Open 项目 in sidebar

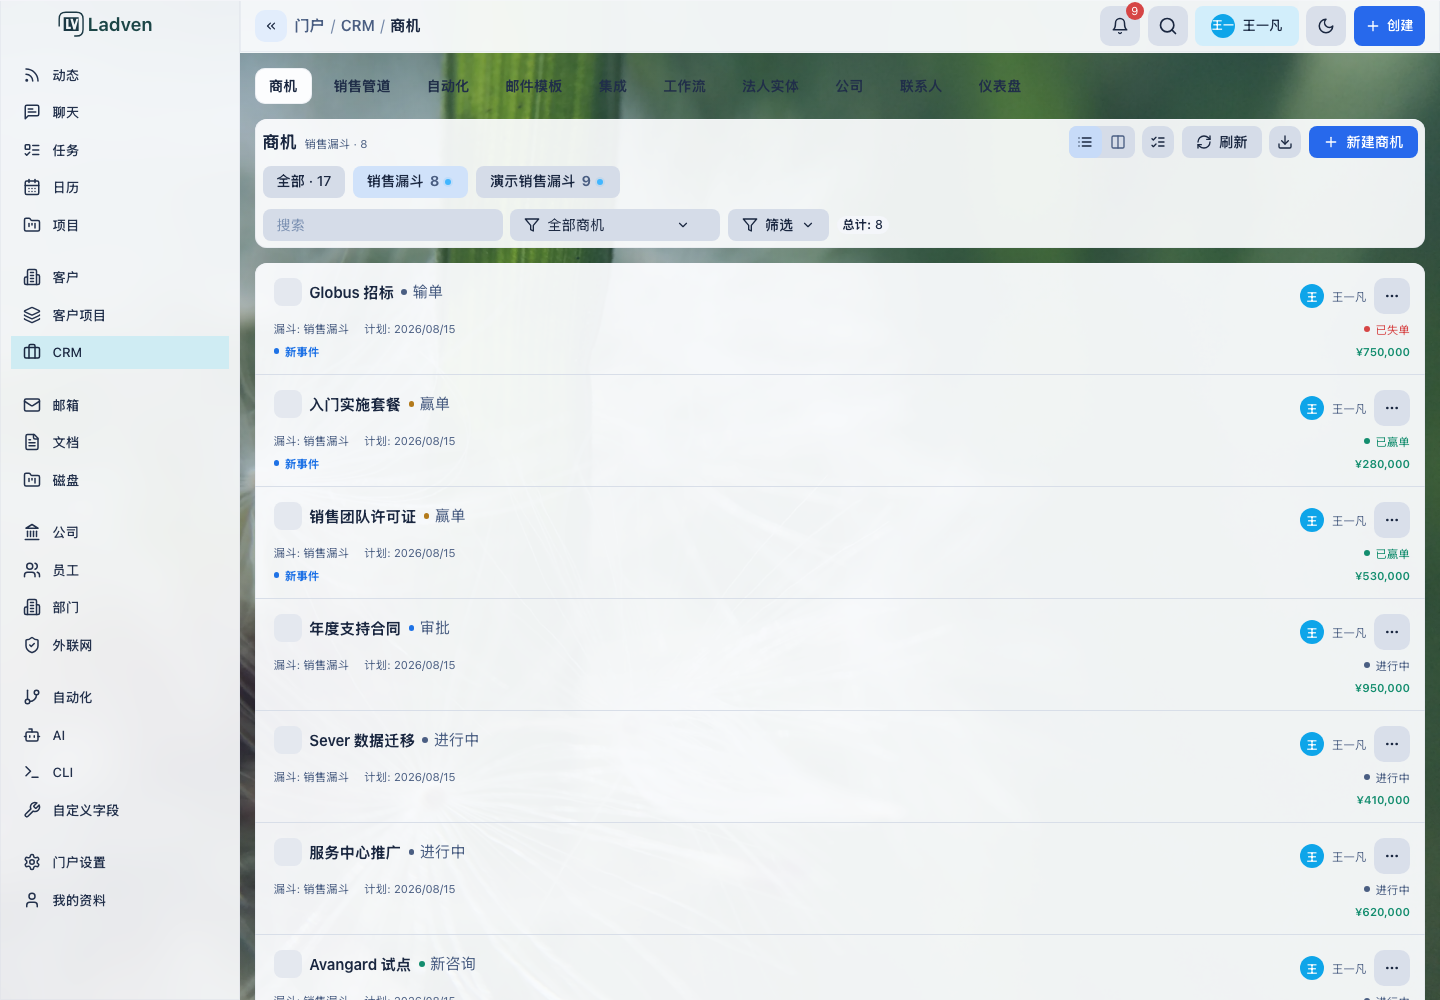tap(120, 225)
